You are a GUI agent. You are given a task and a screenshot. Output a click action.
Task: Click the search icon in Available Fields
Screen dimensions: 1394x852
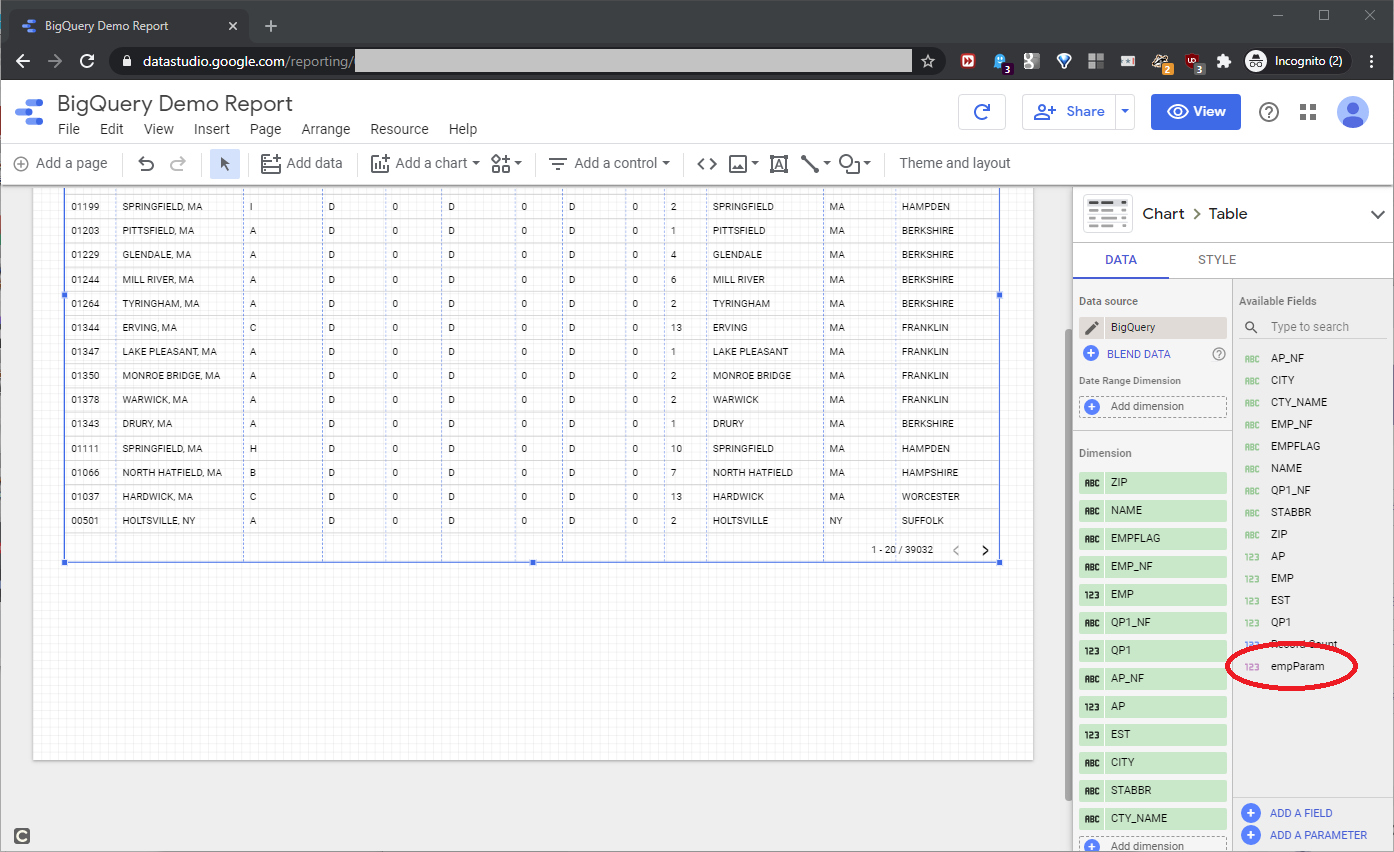pos(1251,327)
